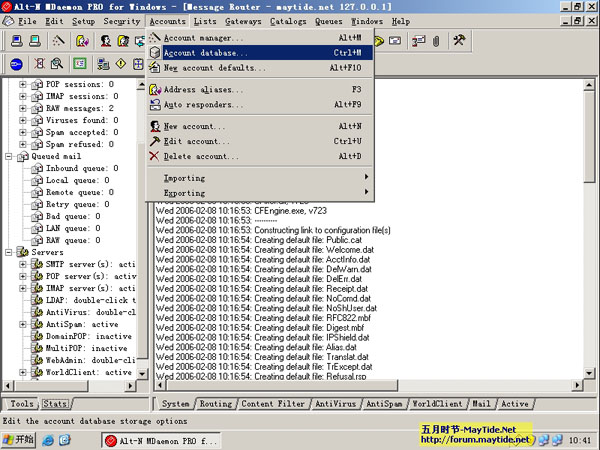
Task: Open the Gateways menu
Action: (x=243, y=21)
